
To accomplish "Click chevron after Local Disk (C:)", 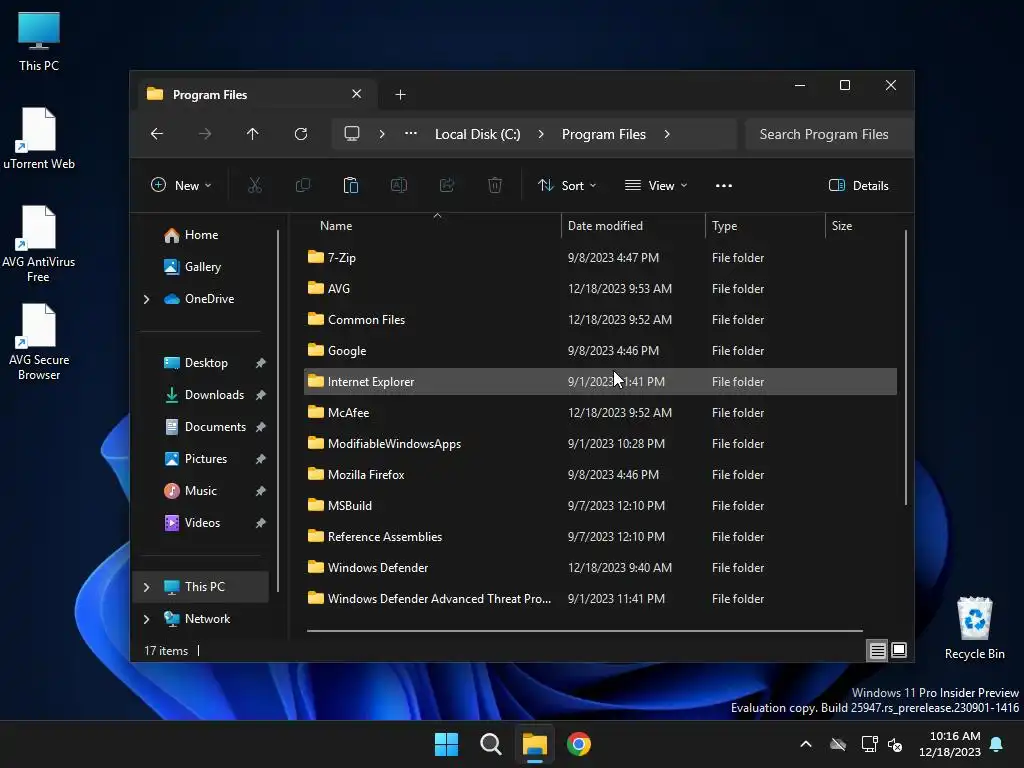I will point(541,134).
